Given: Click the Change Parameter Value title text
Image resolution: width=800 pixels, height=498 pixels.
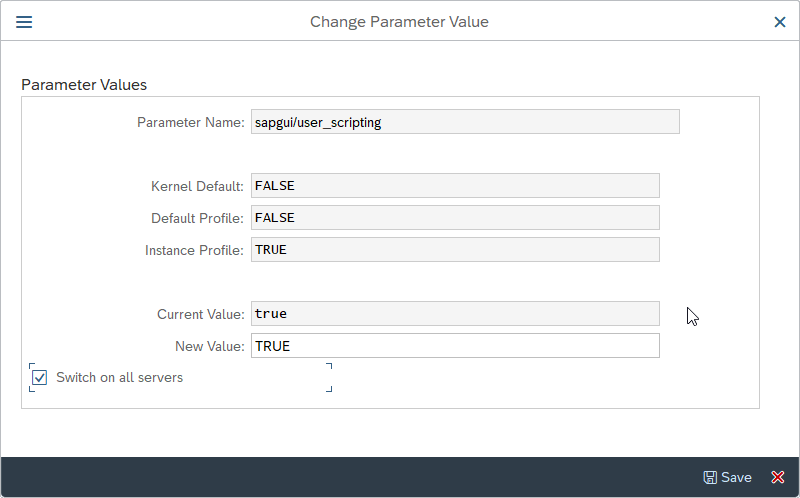Looking at the screenshot, I should pos(399,22).
